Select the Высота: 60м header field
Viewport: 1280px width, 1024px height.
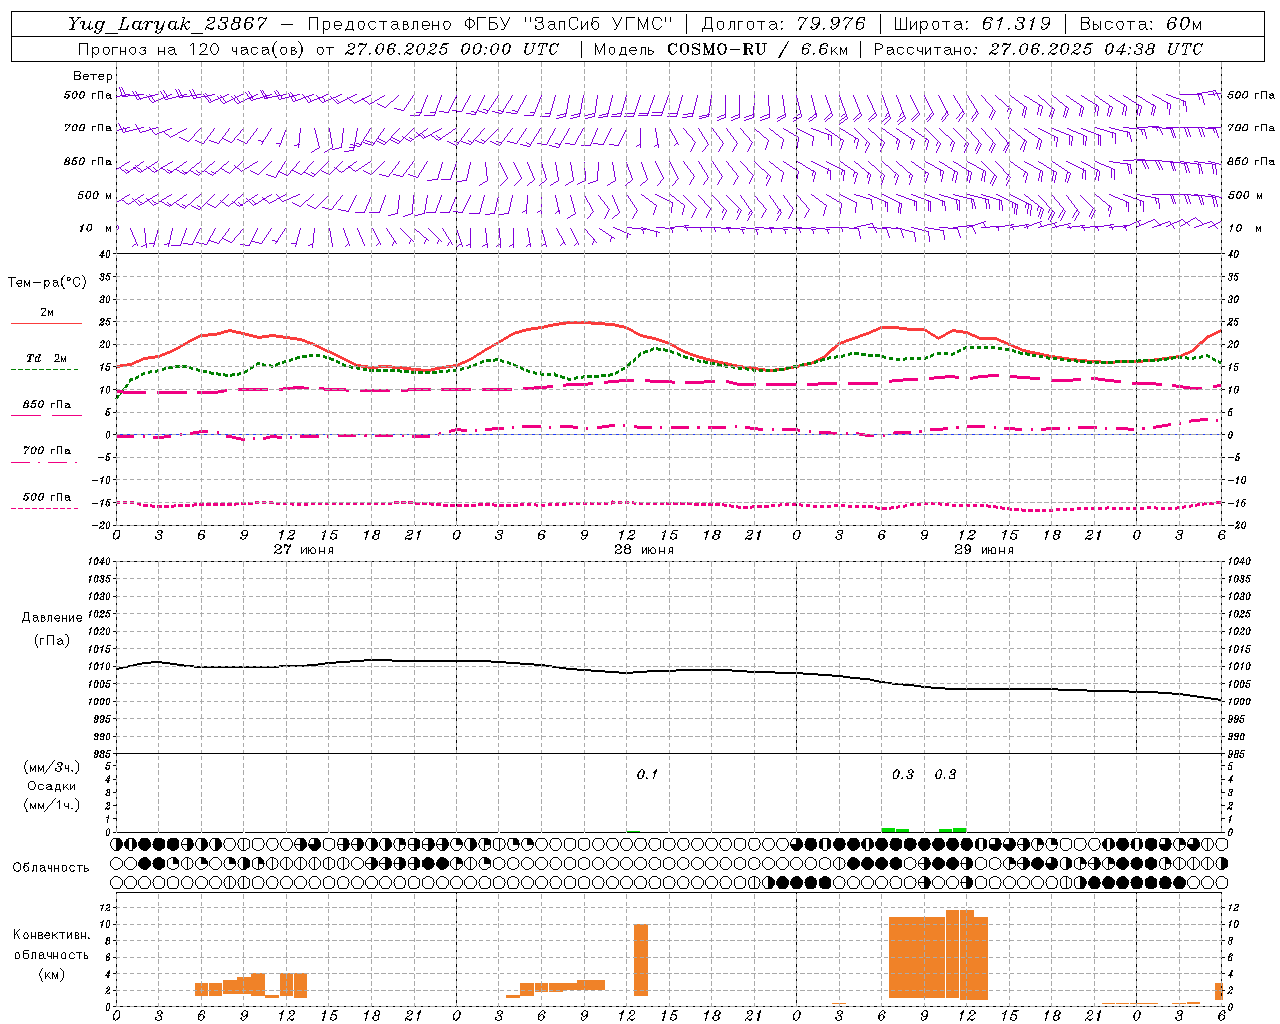tap(1141, 24)
